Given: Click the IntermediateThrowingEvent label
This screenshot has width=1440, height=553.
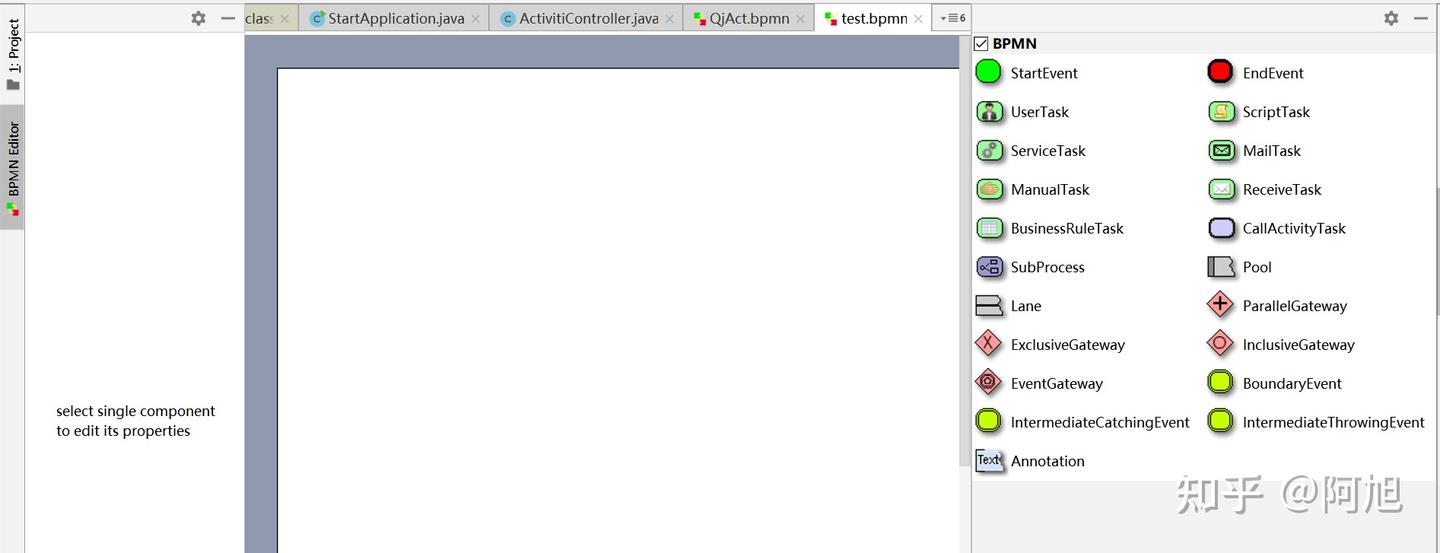Looking at the screenshot, I should click(x=1334, y=422).
